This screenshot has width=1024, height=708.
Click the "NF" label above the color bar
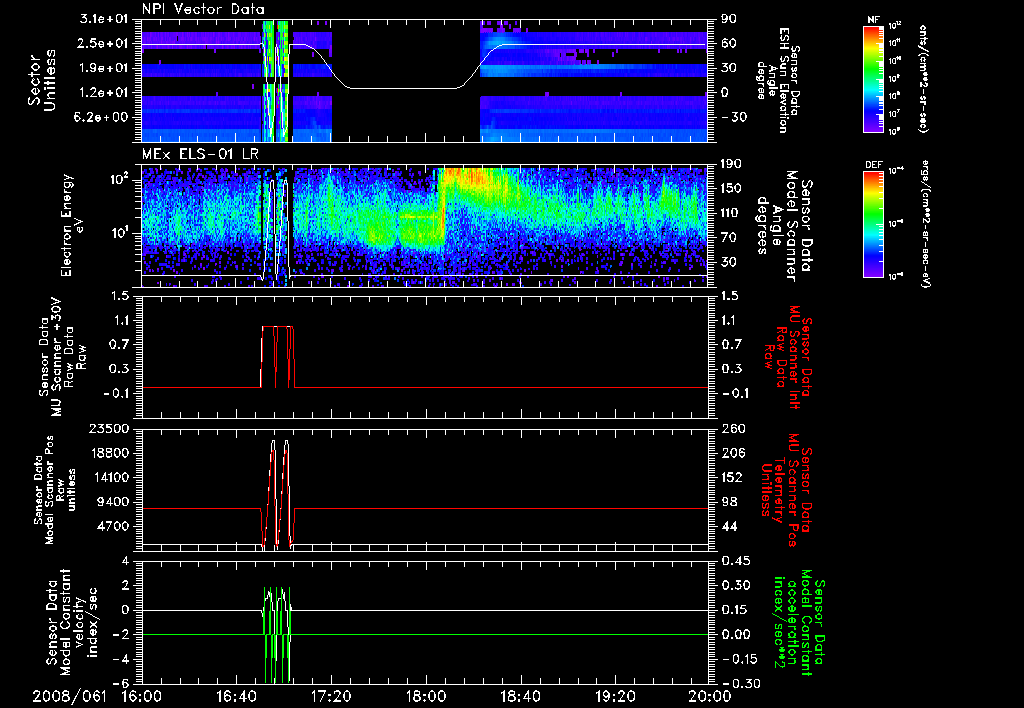873,20
